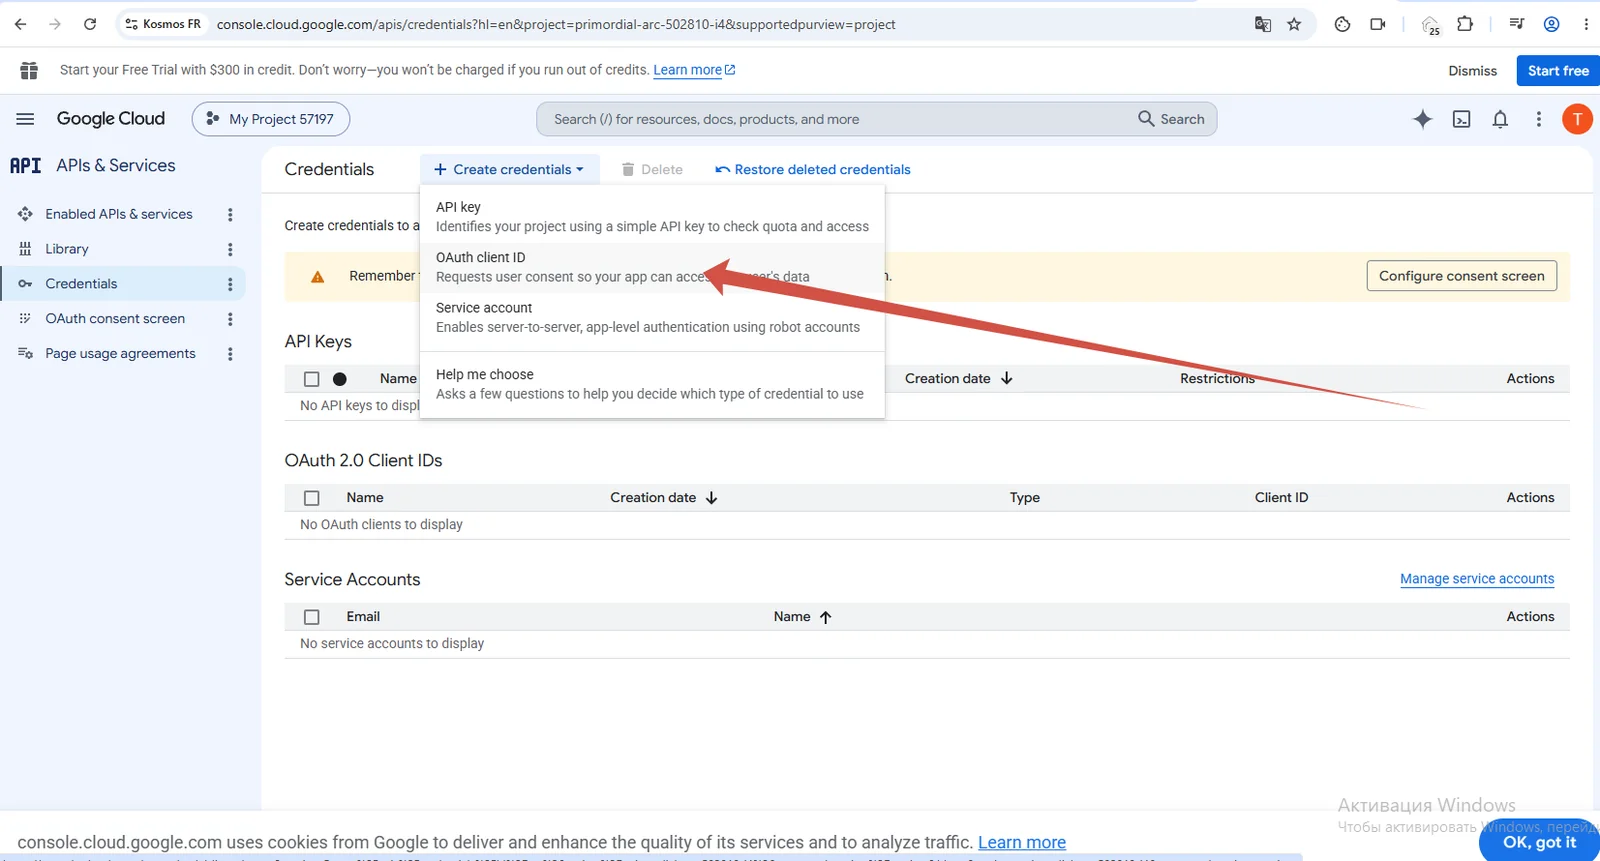Click the warning triangle icon in the banner
Screen dimensions: 1600x861
(317, 277)
